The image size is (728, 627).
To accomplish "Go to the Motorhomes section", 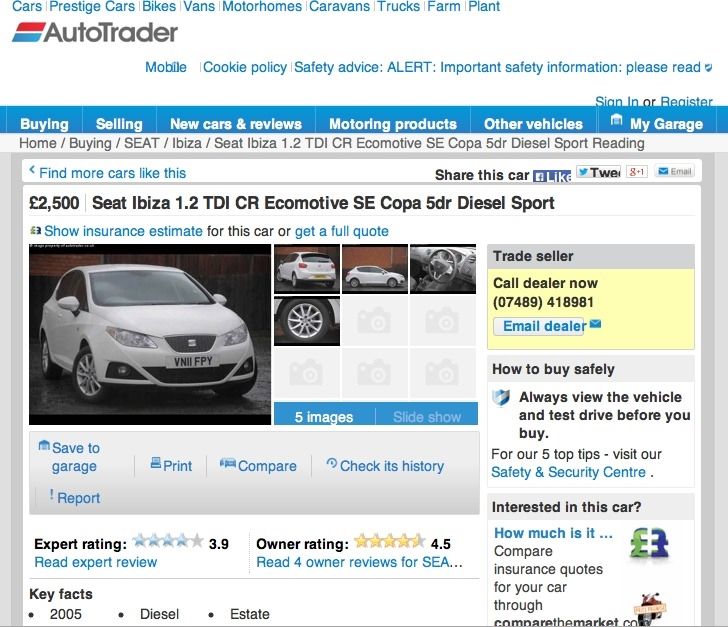I will click(262, 7).
